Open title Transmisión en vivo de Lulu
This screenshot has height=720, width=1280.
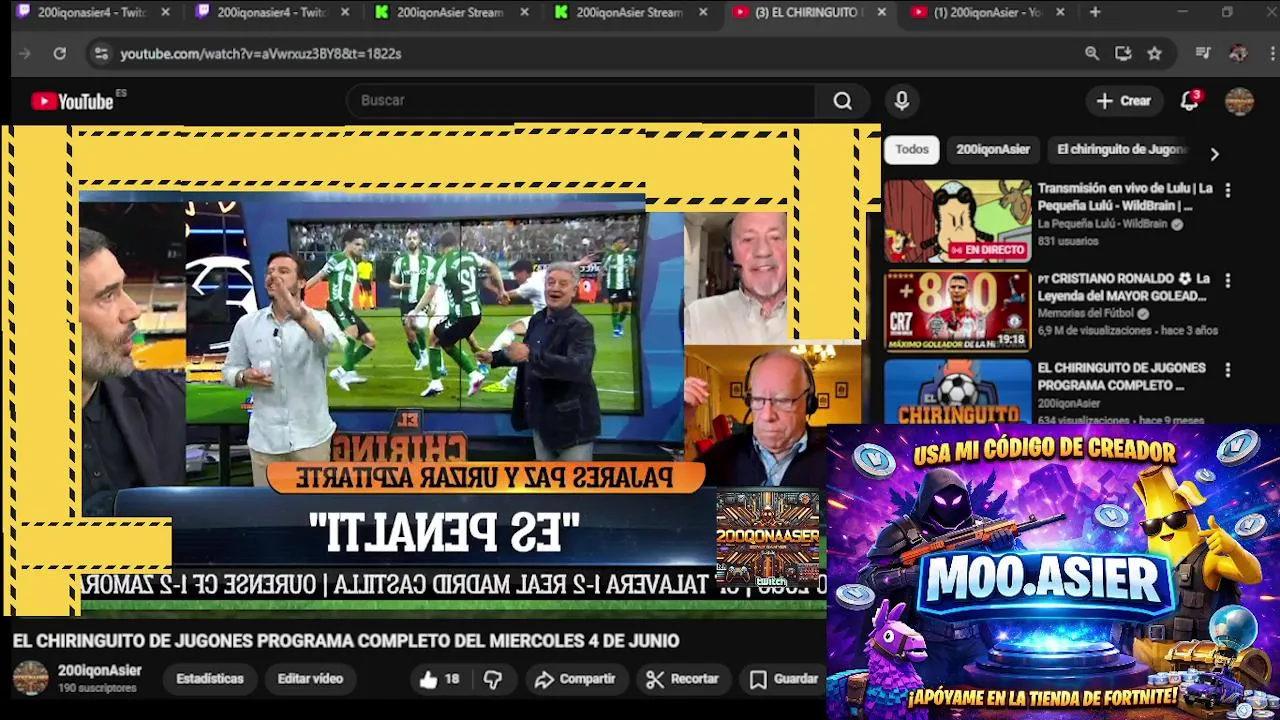pyautogui.click(x=1125, y=197)
